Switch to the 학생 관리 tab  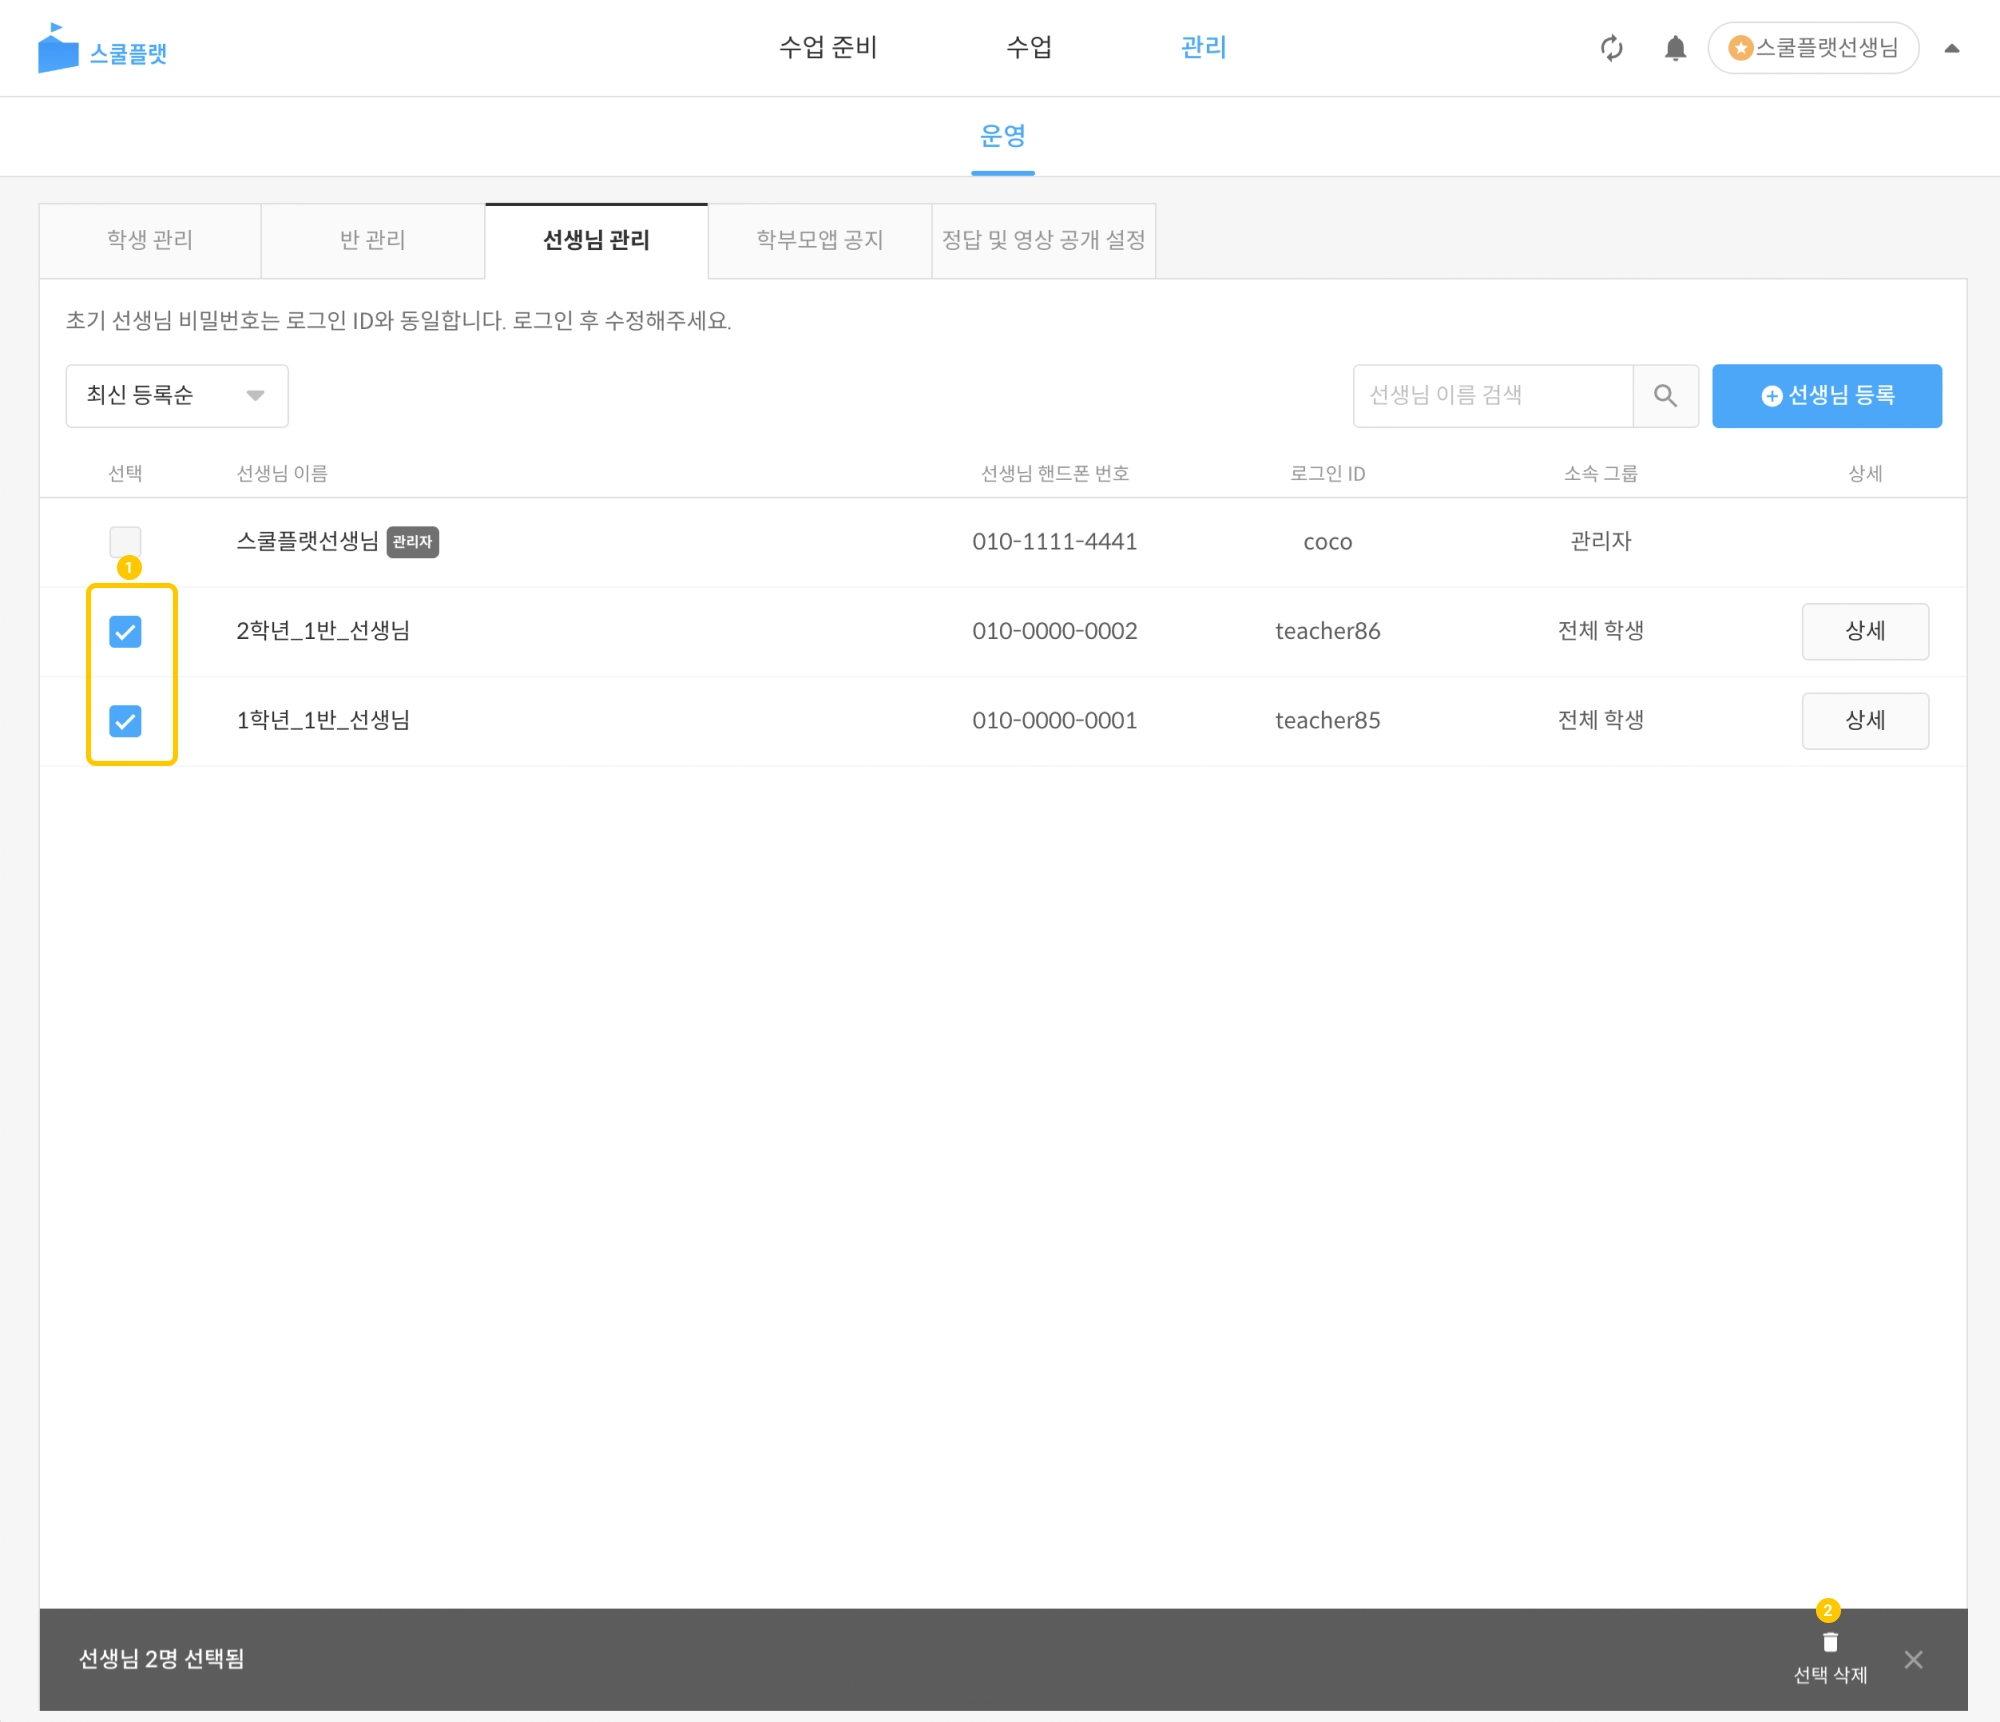(150, 240)
